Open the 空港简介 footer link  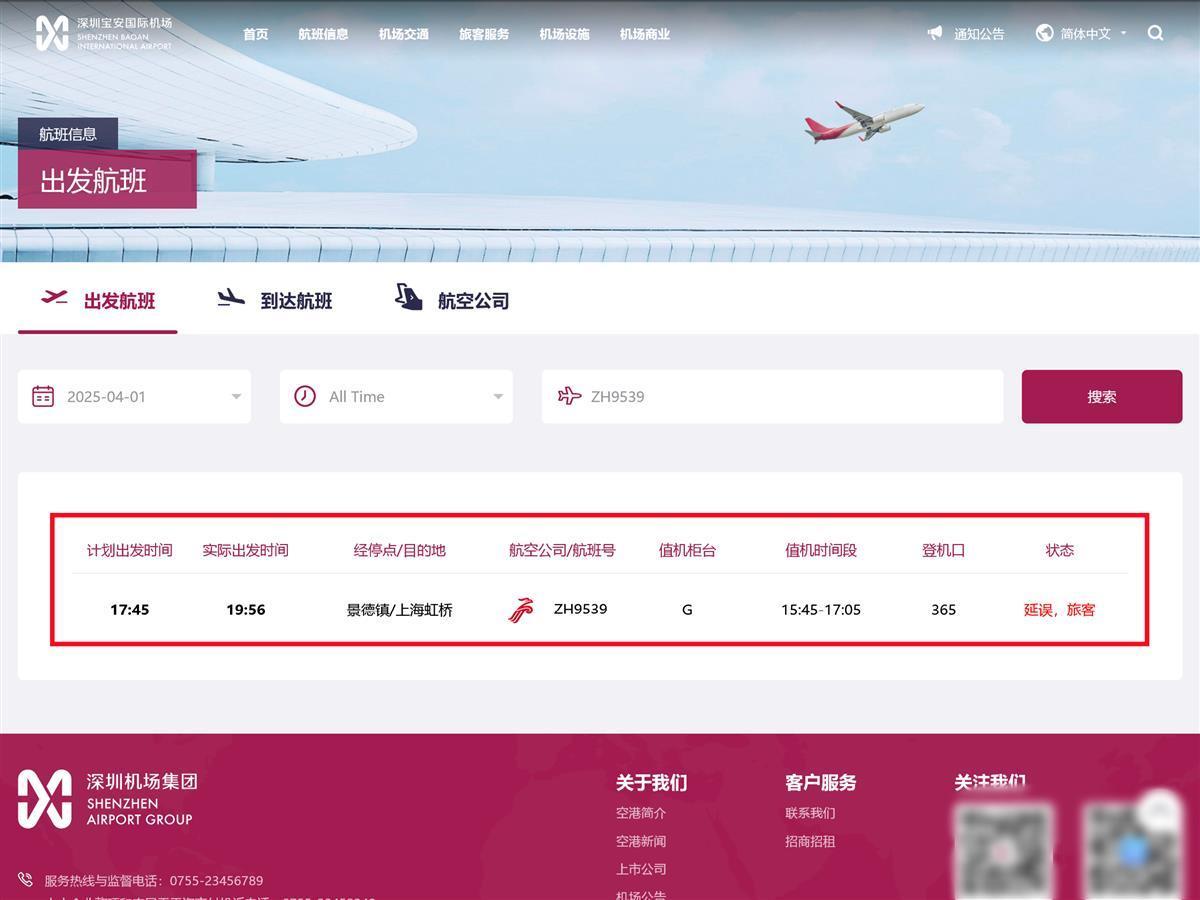pos(641,813)
